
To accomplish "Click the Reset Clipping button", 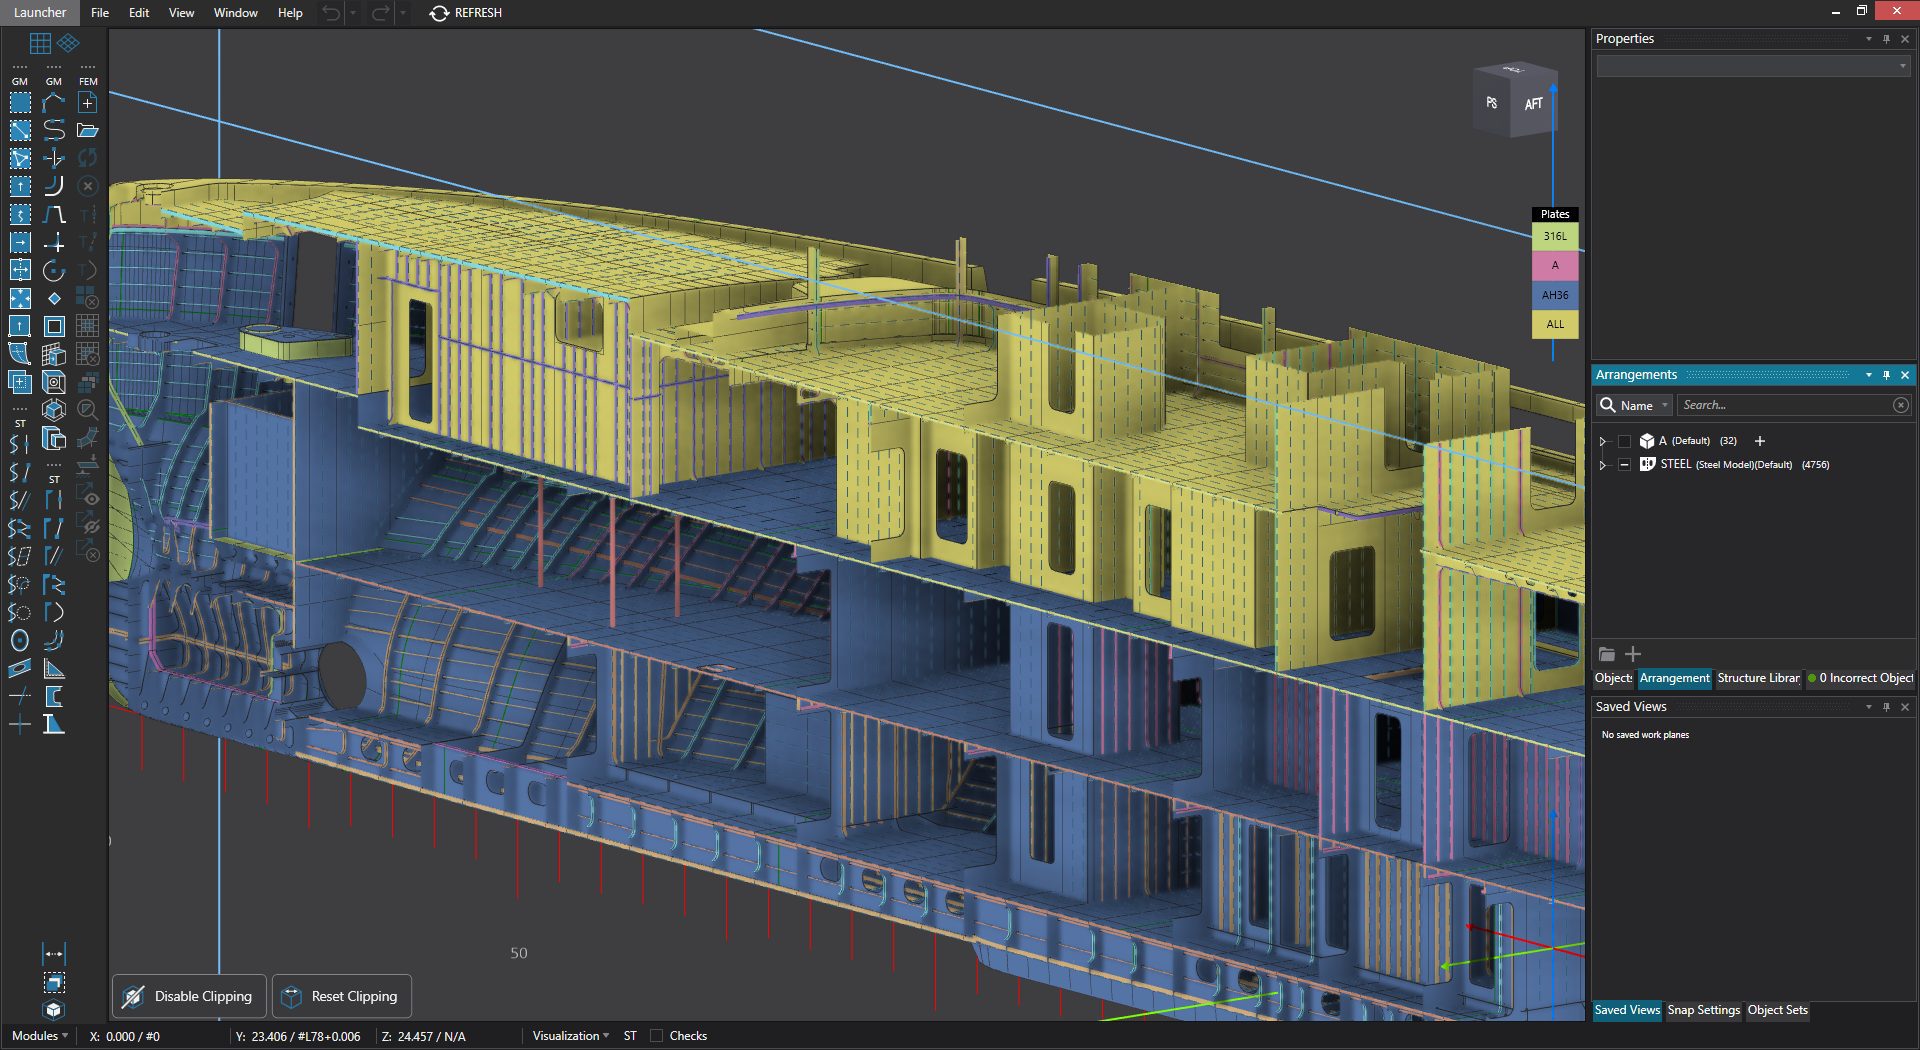I will click(x=341, y=996).
